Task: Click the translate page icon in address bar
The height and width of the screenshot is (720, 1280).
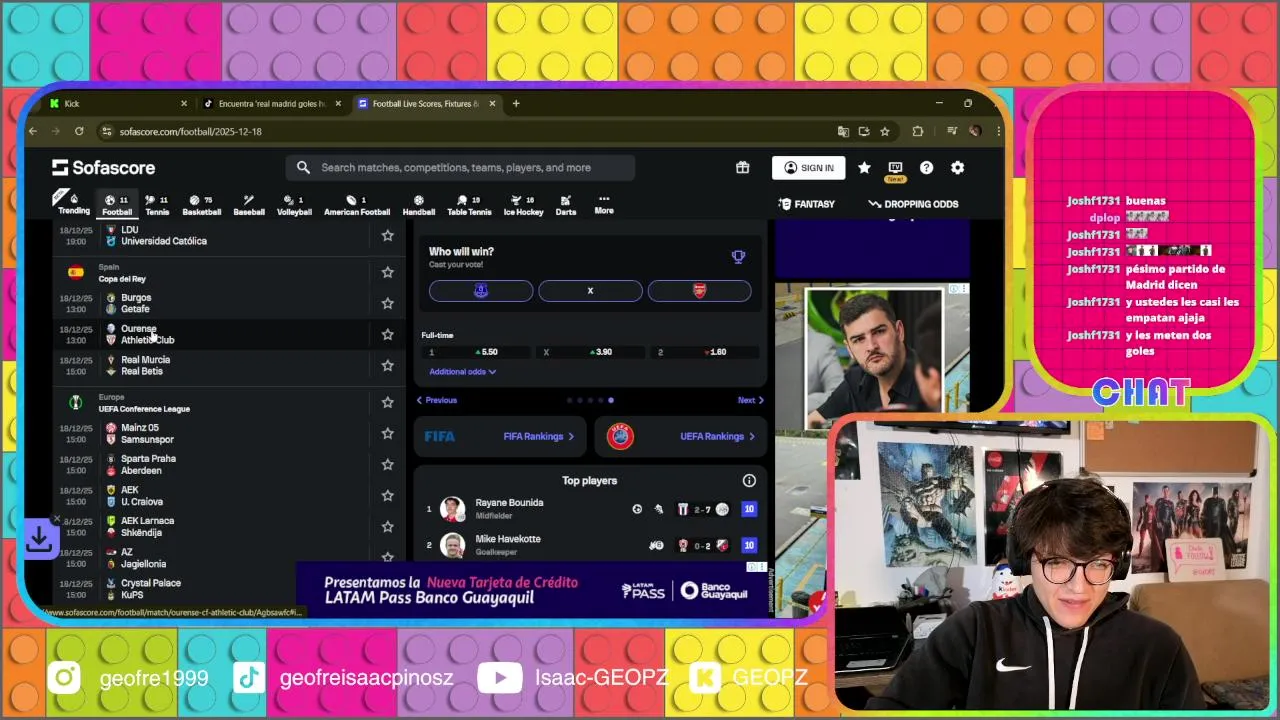Action: pyautogui.click(x=843, y=131)
